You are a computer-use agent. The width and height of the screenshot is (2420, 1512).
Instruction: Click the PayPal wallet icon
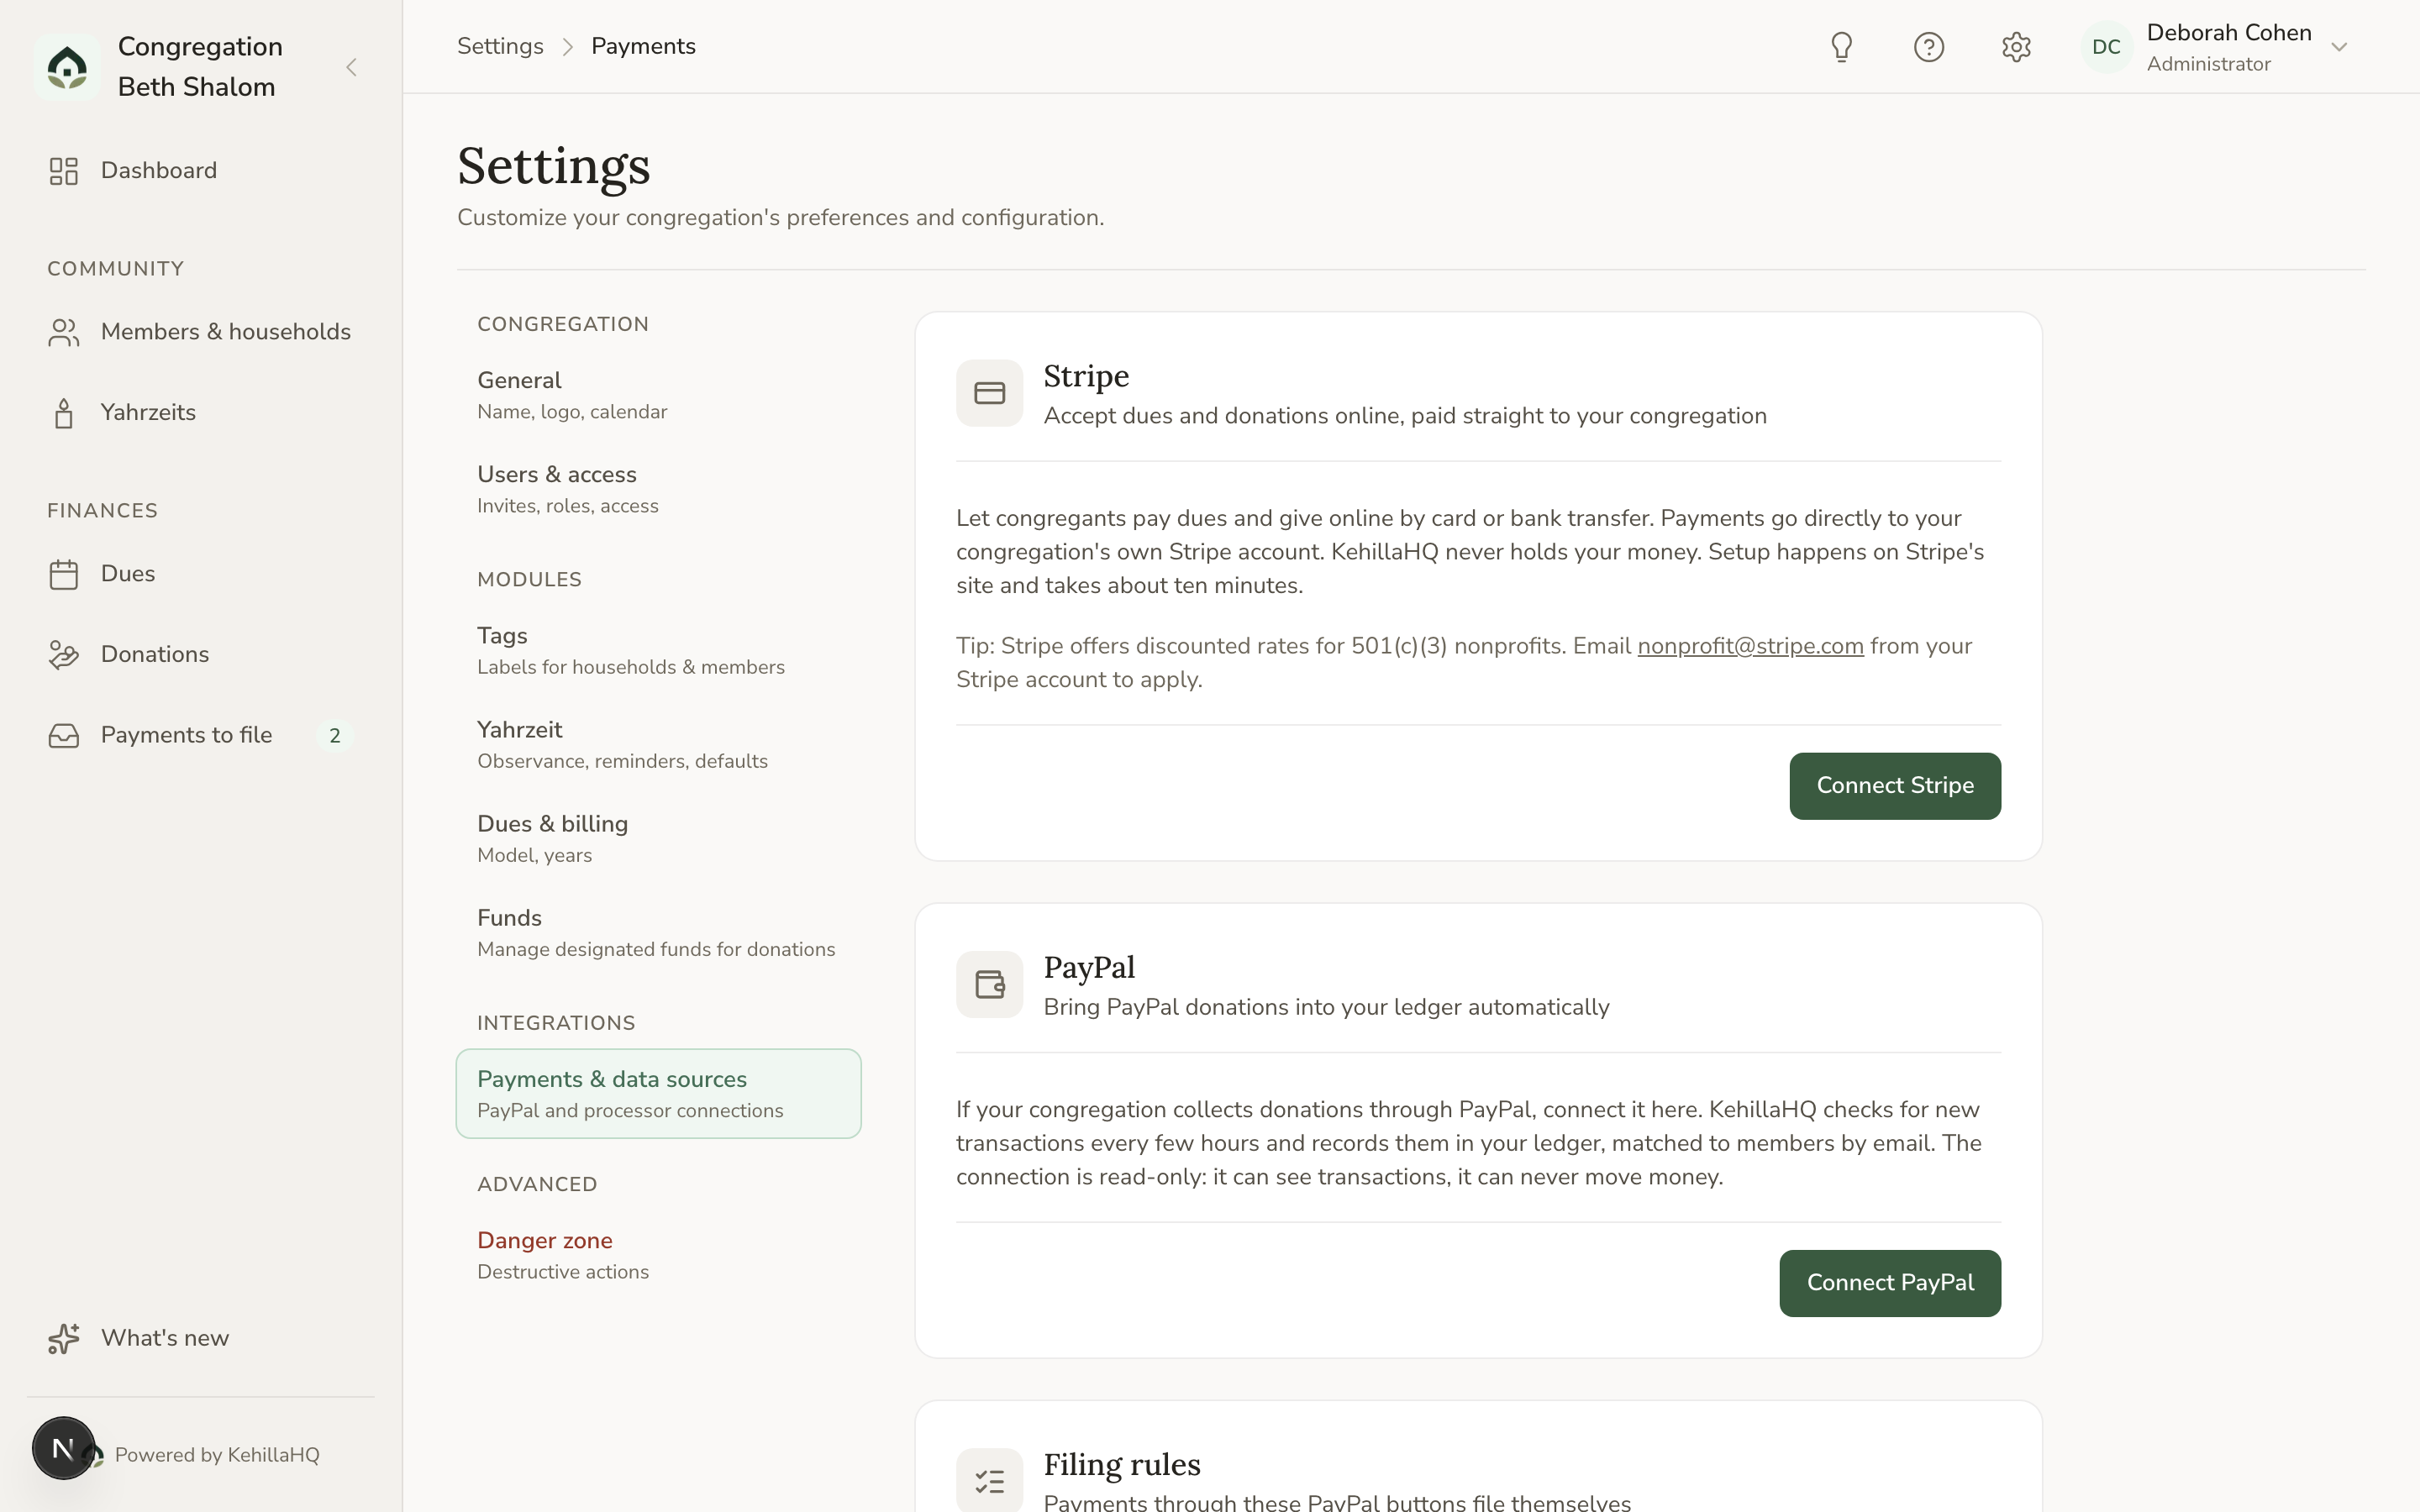click(x=989, y=985)
